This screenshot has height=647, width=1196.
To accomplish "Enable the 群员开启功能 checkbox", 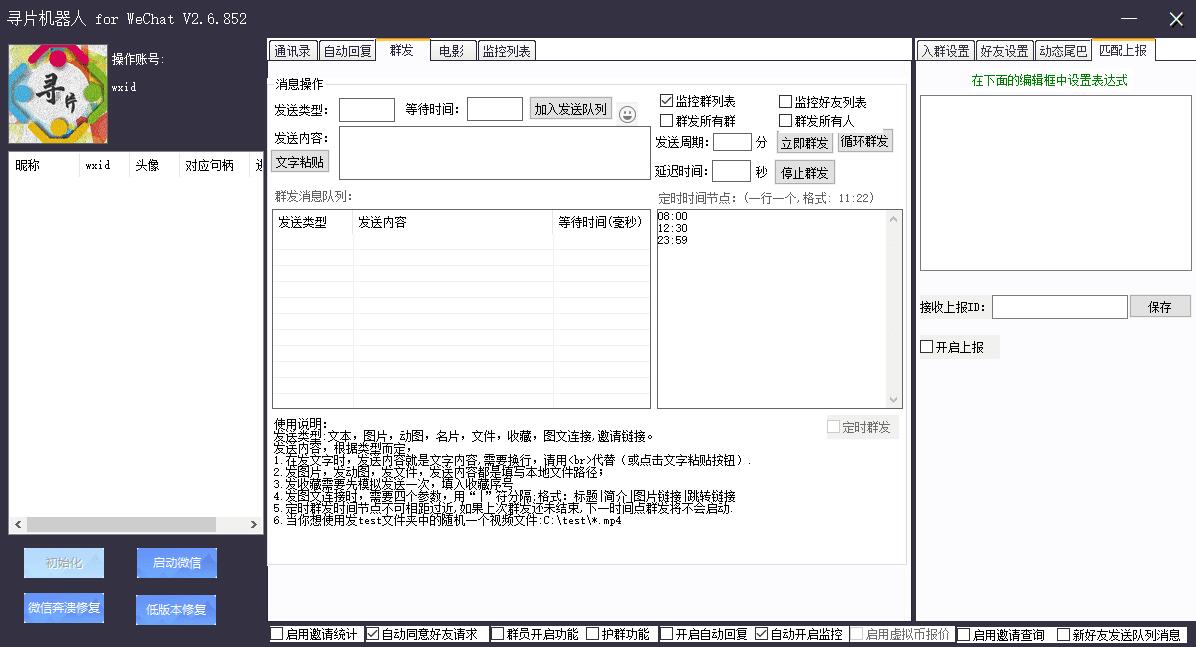I will click(497, 634).
